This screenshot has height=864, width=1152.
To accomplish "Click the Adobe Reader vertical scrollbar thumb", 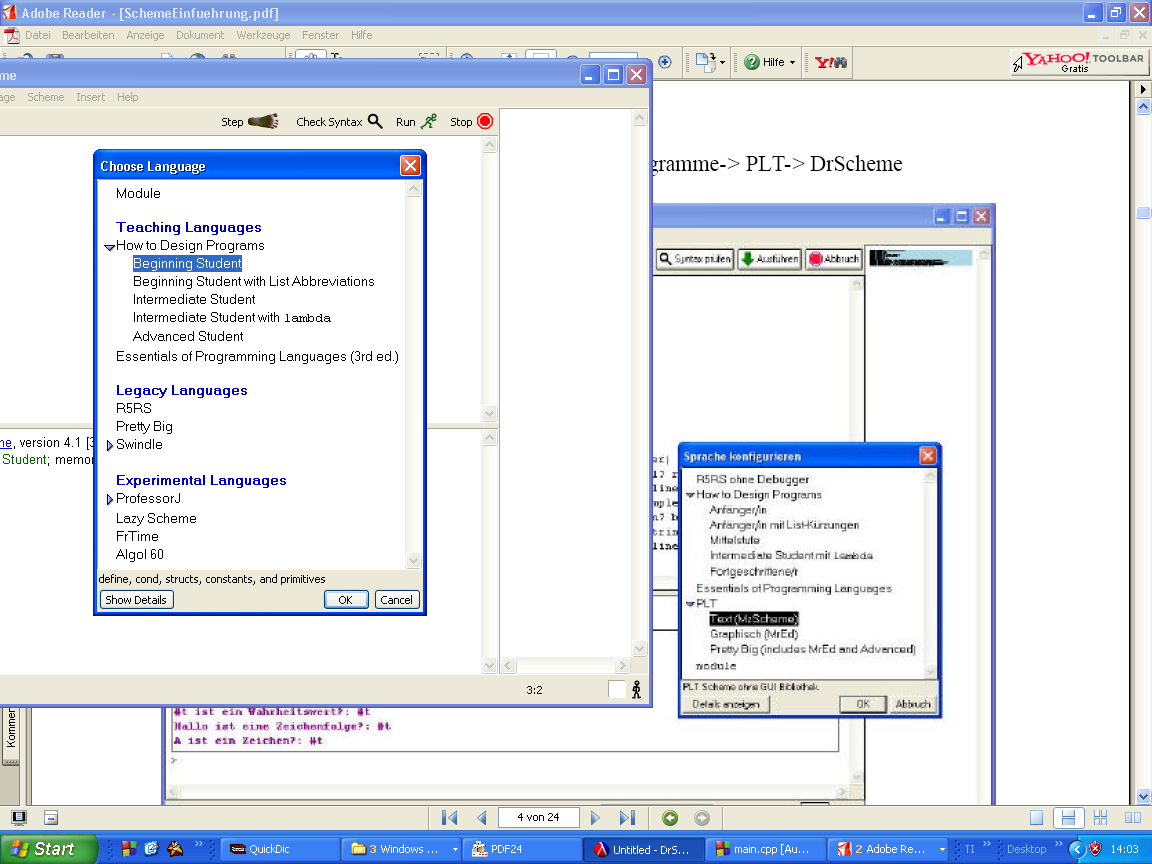I will [1143, 212].
